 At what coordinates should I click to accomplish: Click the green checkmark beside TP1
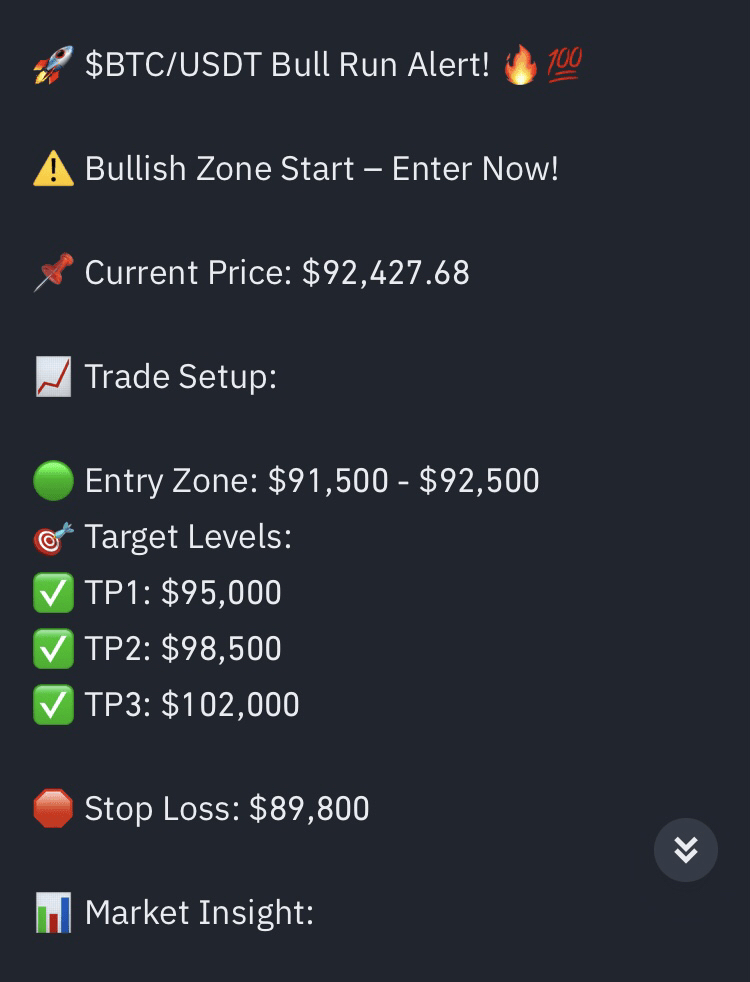click(x=53, y=593)
